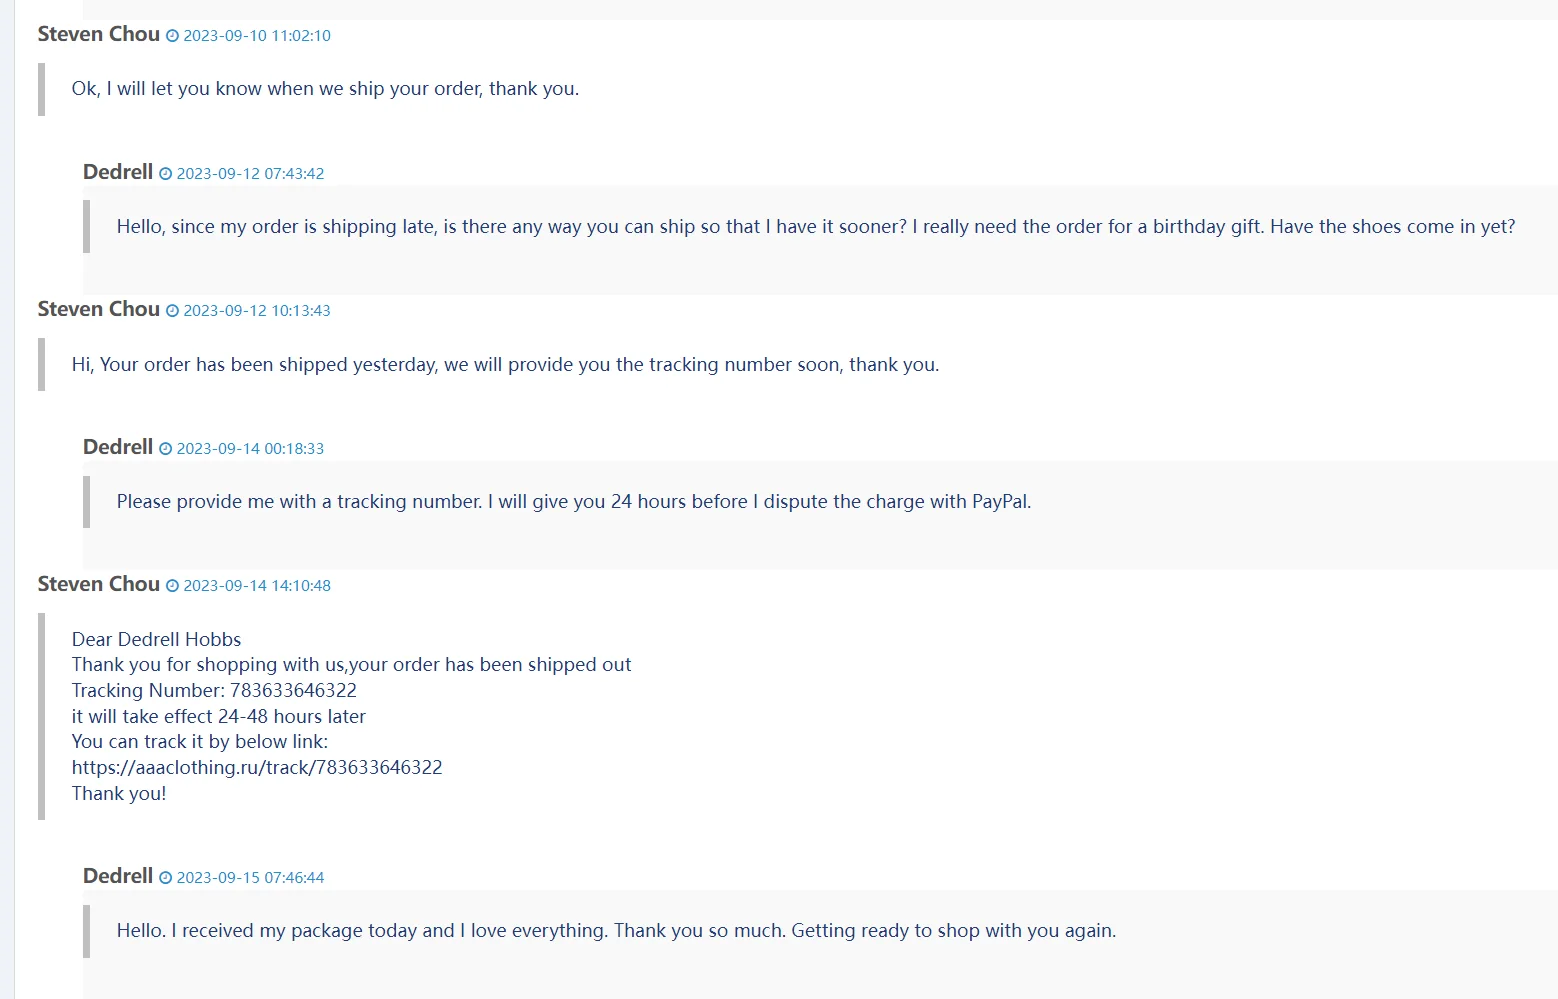The width and height of the screenshot is (1558, 999).
Task: Select Dedrell name on birthday gift message
Action: [x=118, y=172]
